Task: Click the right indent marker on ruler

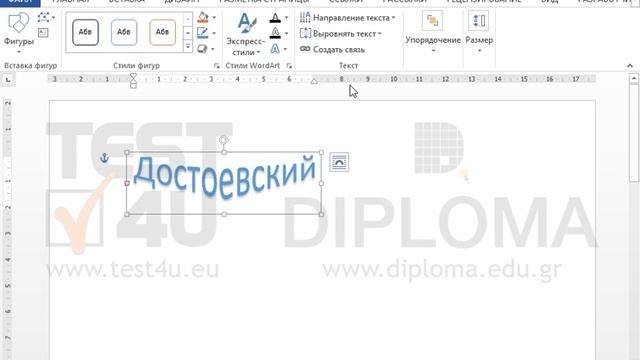Action: tap(314, 81)
